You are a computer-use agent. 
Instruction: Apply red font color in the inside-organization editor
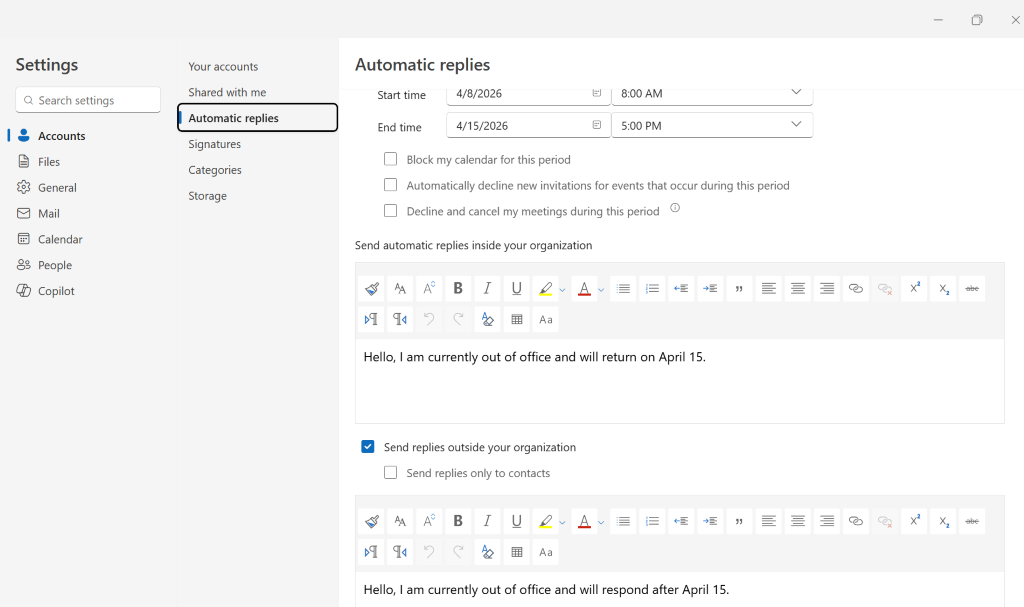[x=584, y=288]
